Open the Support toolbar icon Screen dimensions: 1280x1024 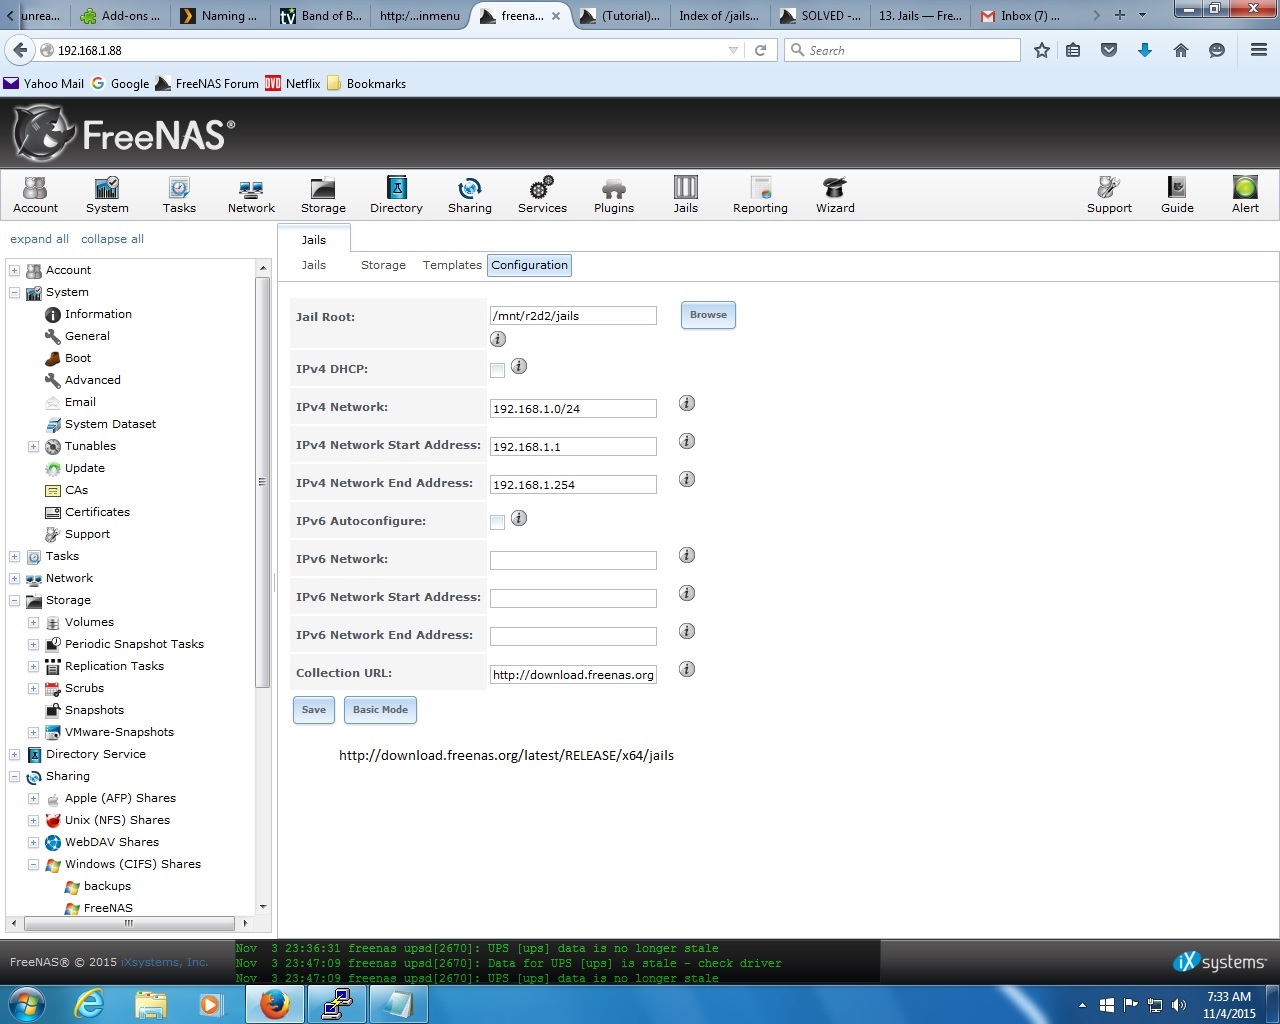point(1109,195)
